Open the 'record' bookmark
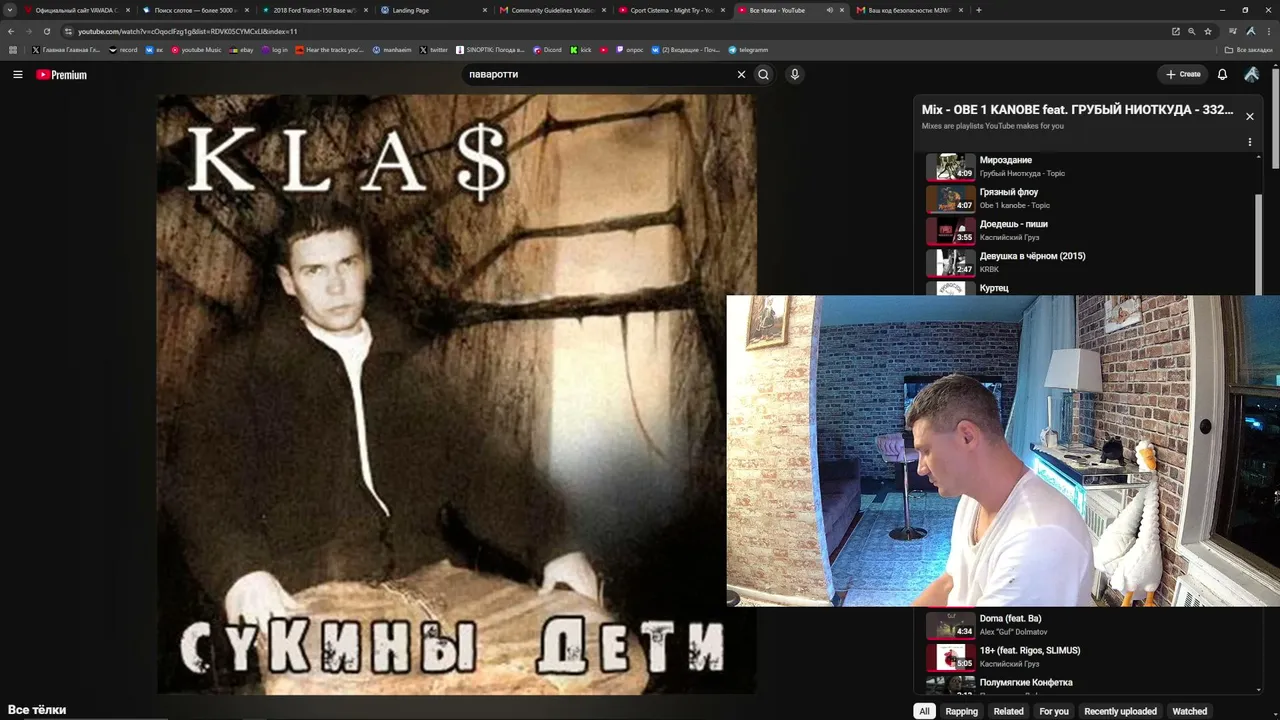This screenshot has height=720, width=1280. [123, 49]
